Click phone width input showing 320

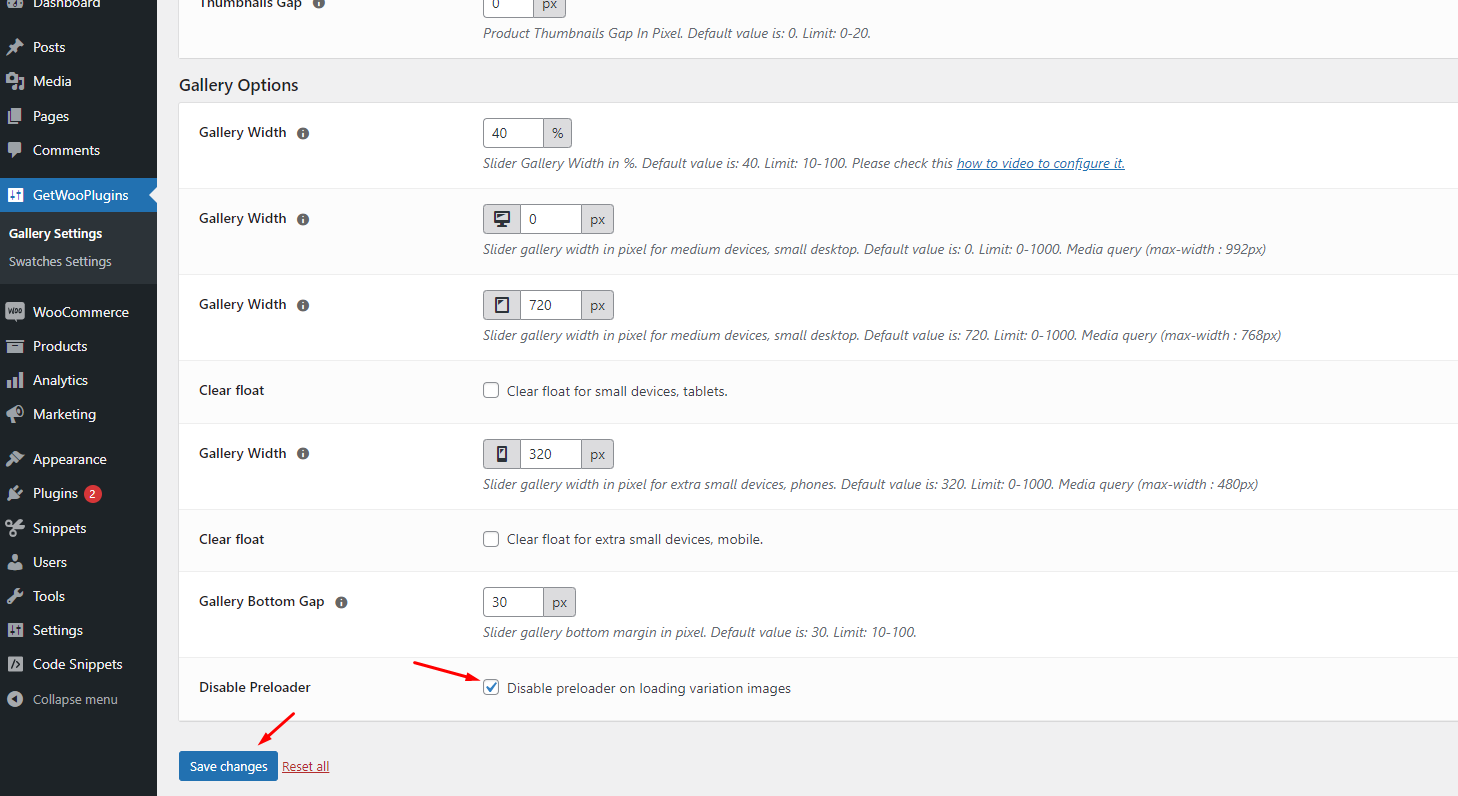tap(551, 454)
